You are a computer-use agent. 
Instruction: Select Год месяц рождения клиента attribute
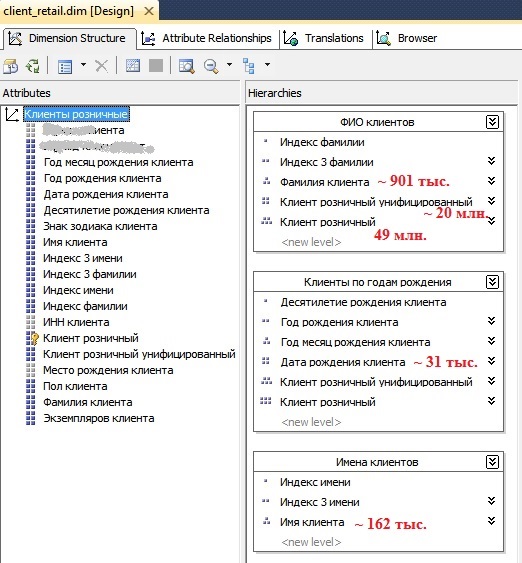tap(118, 162)
